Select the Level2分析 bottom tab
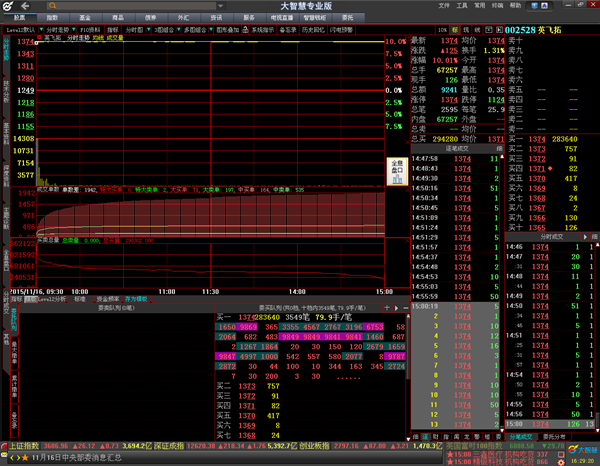The image size is (600, 466). pyautogui.click(x=52, y=299)
